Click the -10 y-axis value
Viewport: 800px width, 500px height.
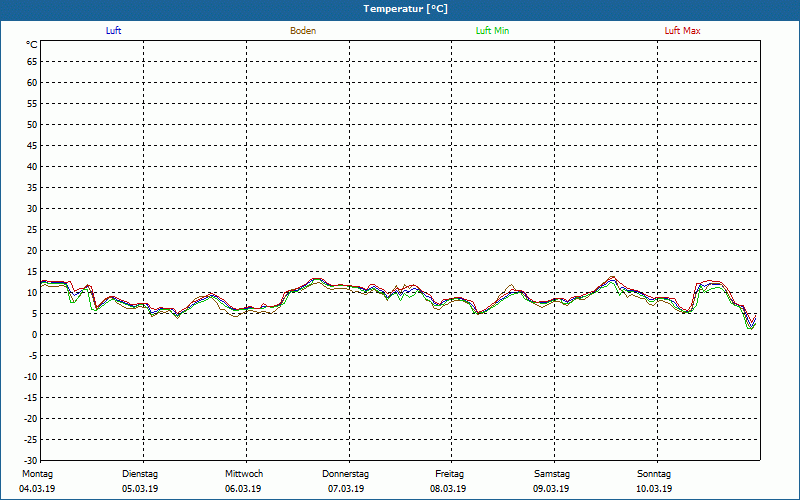(x=31, y=377)
